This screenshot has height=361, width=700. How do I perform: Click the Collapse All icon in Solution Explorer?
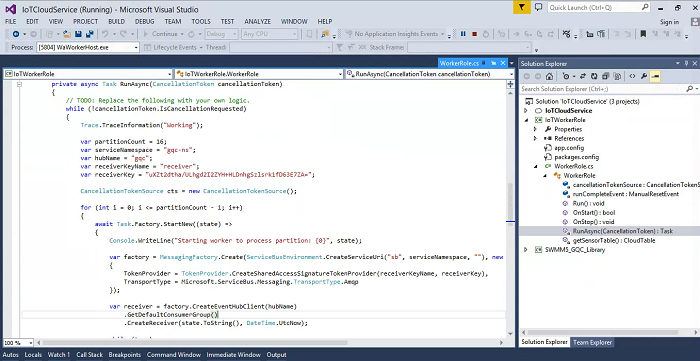[605, 76]
